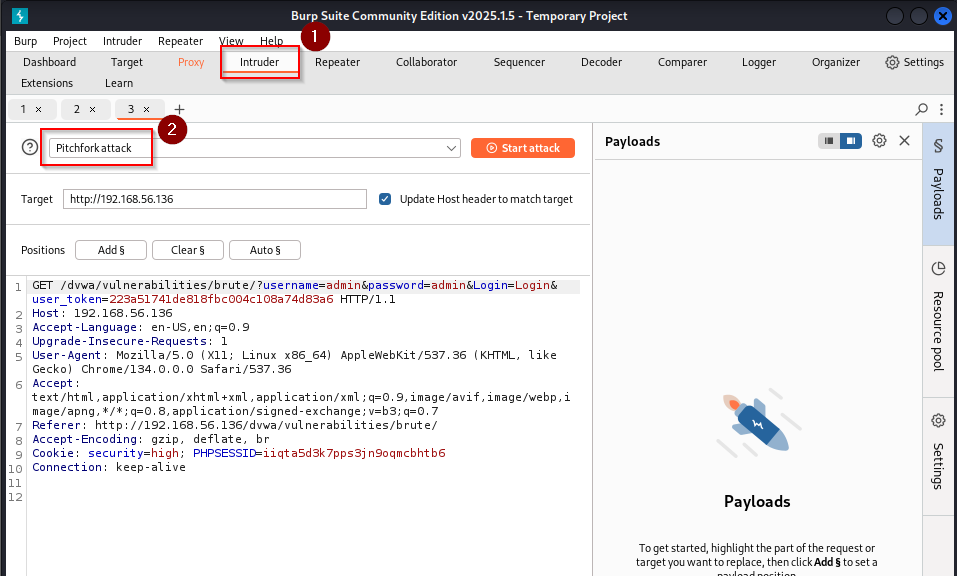
Task: Switch to the Collaborator tab
Action: point(427,62)
